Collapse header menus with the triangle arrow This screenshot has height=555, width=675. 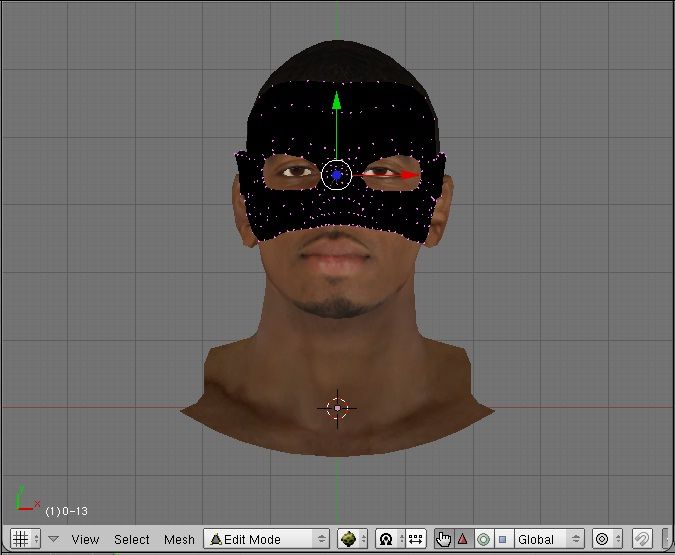pos(54,539)
